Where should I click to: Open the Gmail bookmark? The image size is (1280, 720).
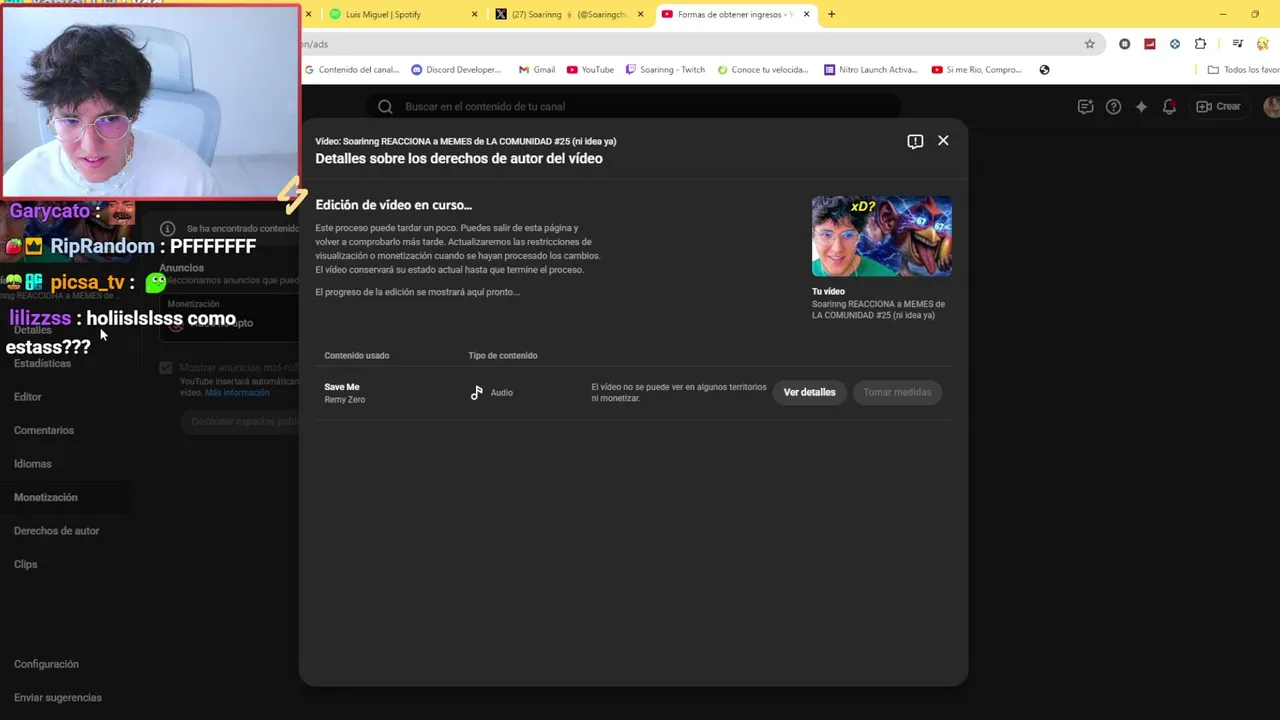point(537,70)
